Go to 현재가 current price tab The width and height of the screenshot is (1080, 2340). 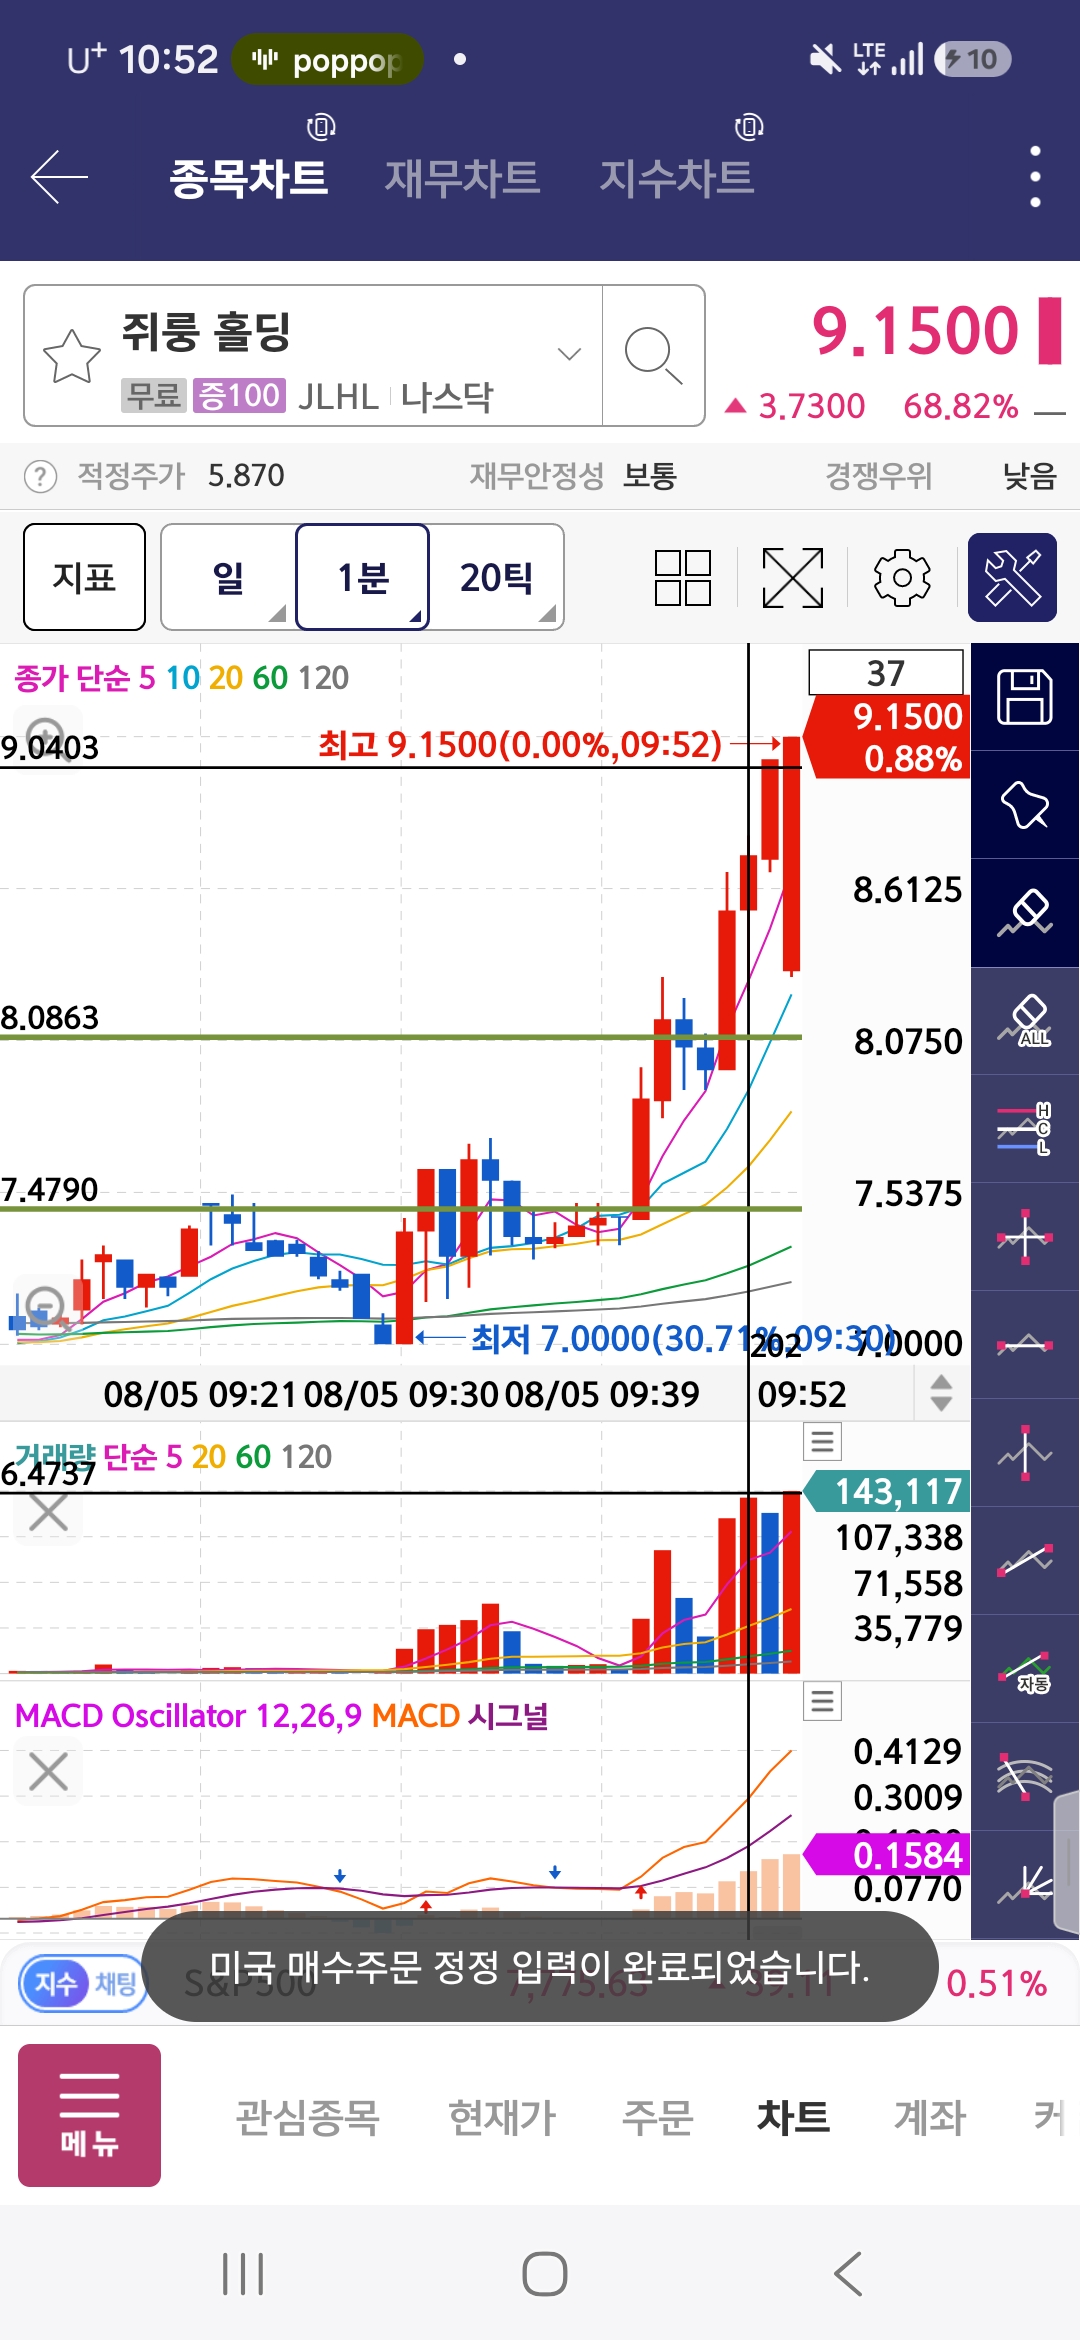(502, 2117)
